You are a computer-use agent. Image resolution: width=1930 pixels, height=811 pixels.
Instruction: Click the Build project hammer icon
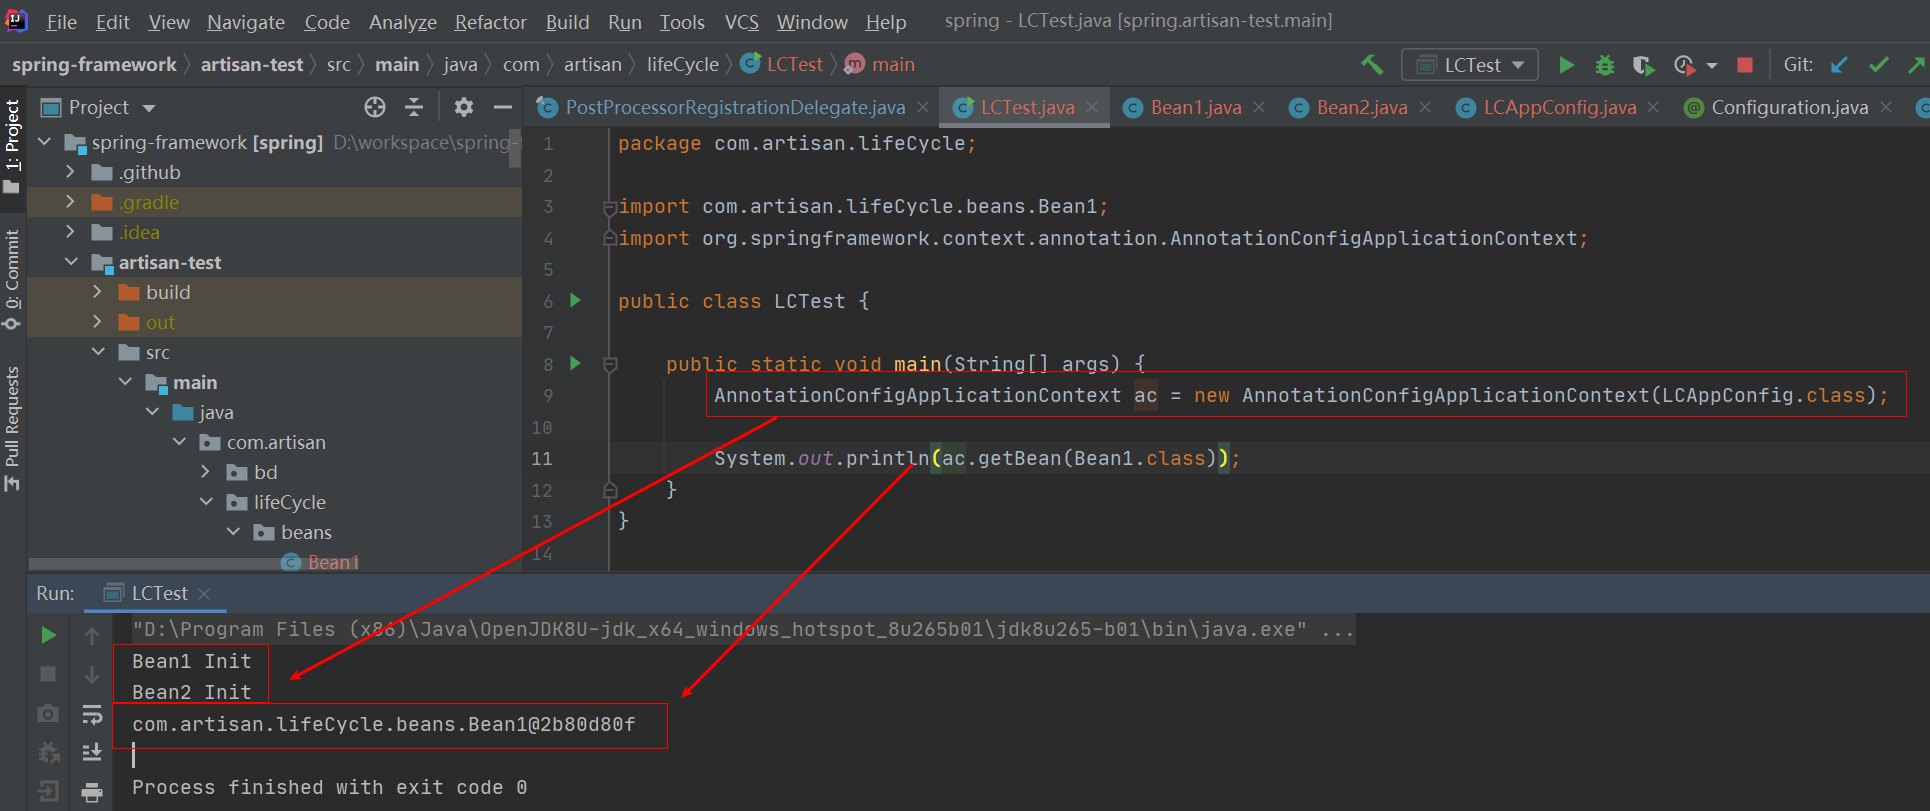(x=1372, y=65)
